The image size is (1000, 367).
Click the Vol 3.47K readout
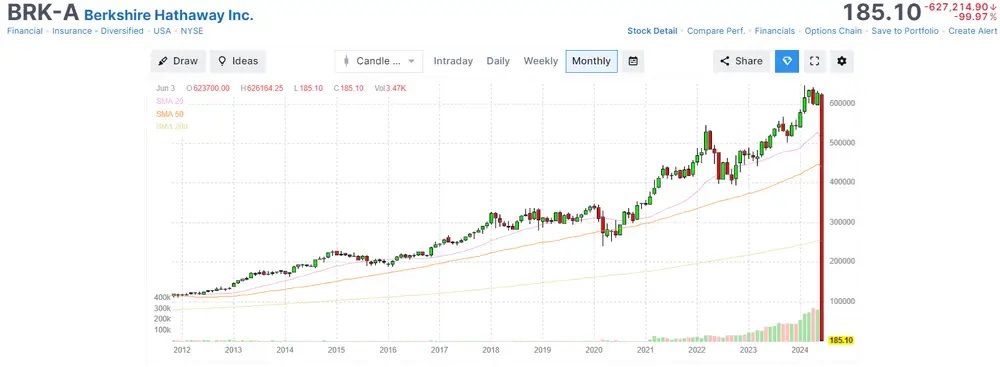pos(390,88)
